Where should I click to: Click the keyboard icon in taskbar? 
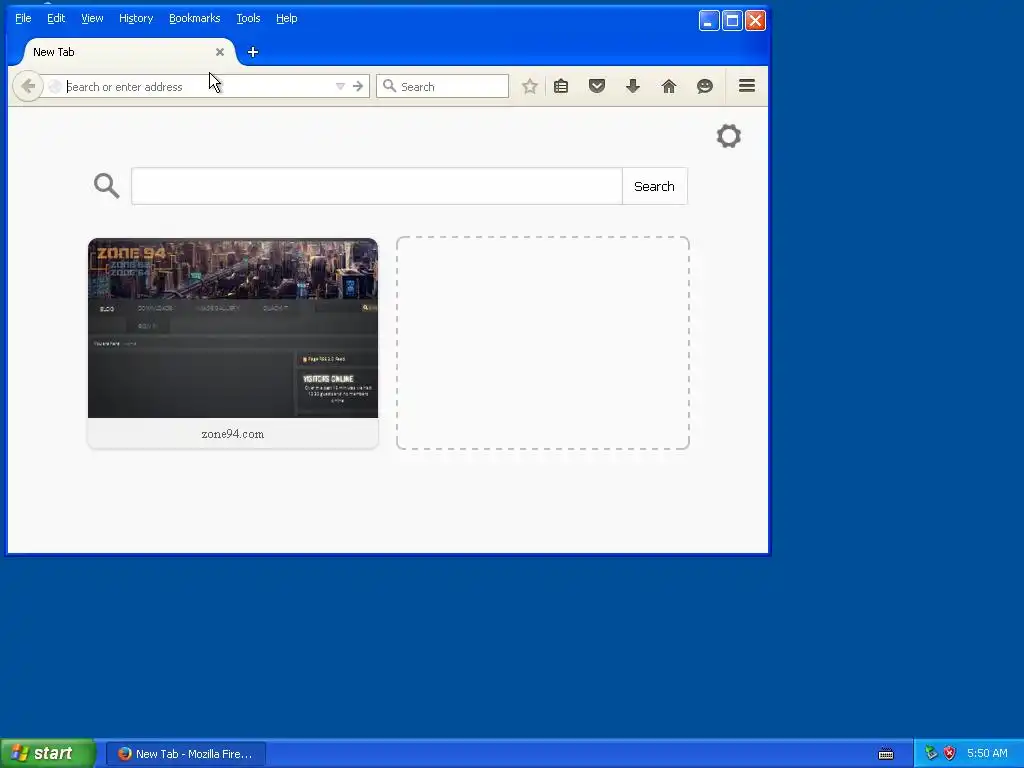coord(886,754)
